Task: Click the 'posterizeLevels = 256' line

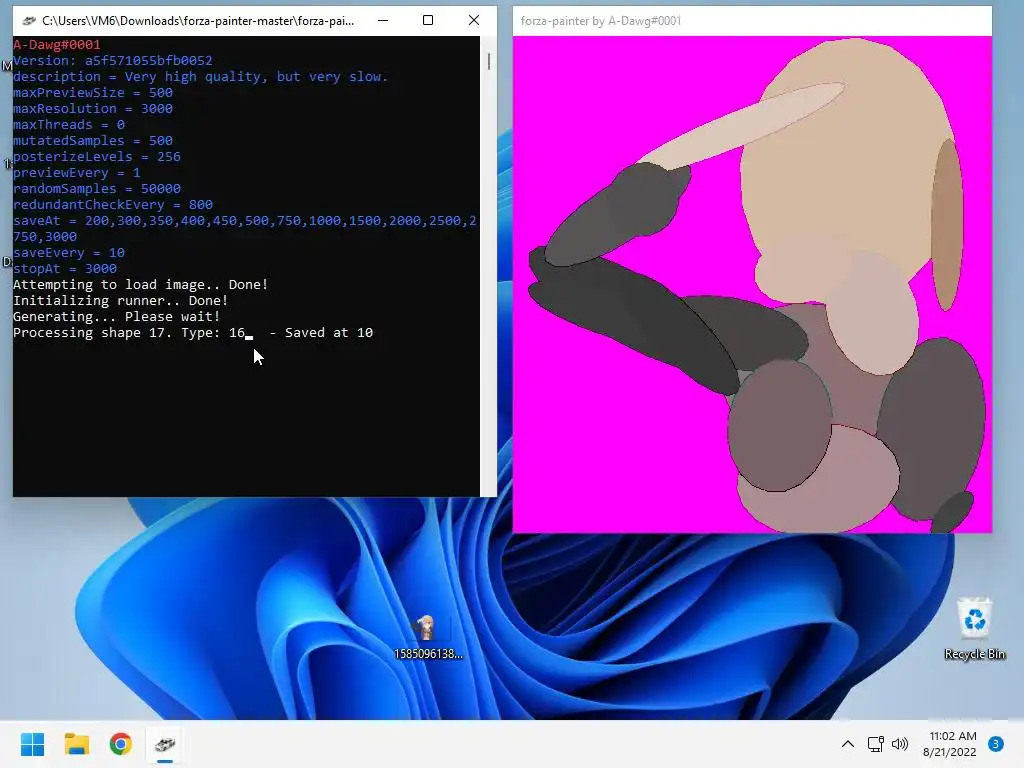Action: pyautogui.click(x=97, y=157)
